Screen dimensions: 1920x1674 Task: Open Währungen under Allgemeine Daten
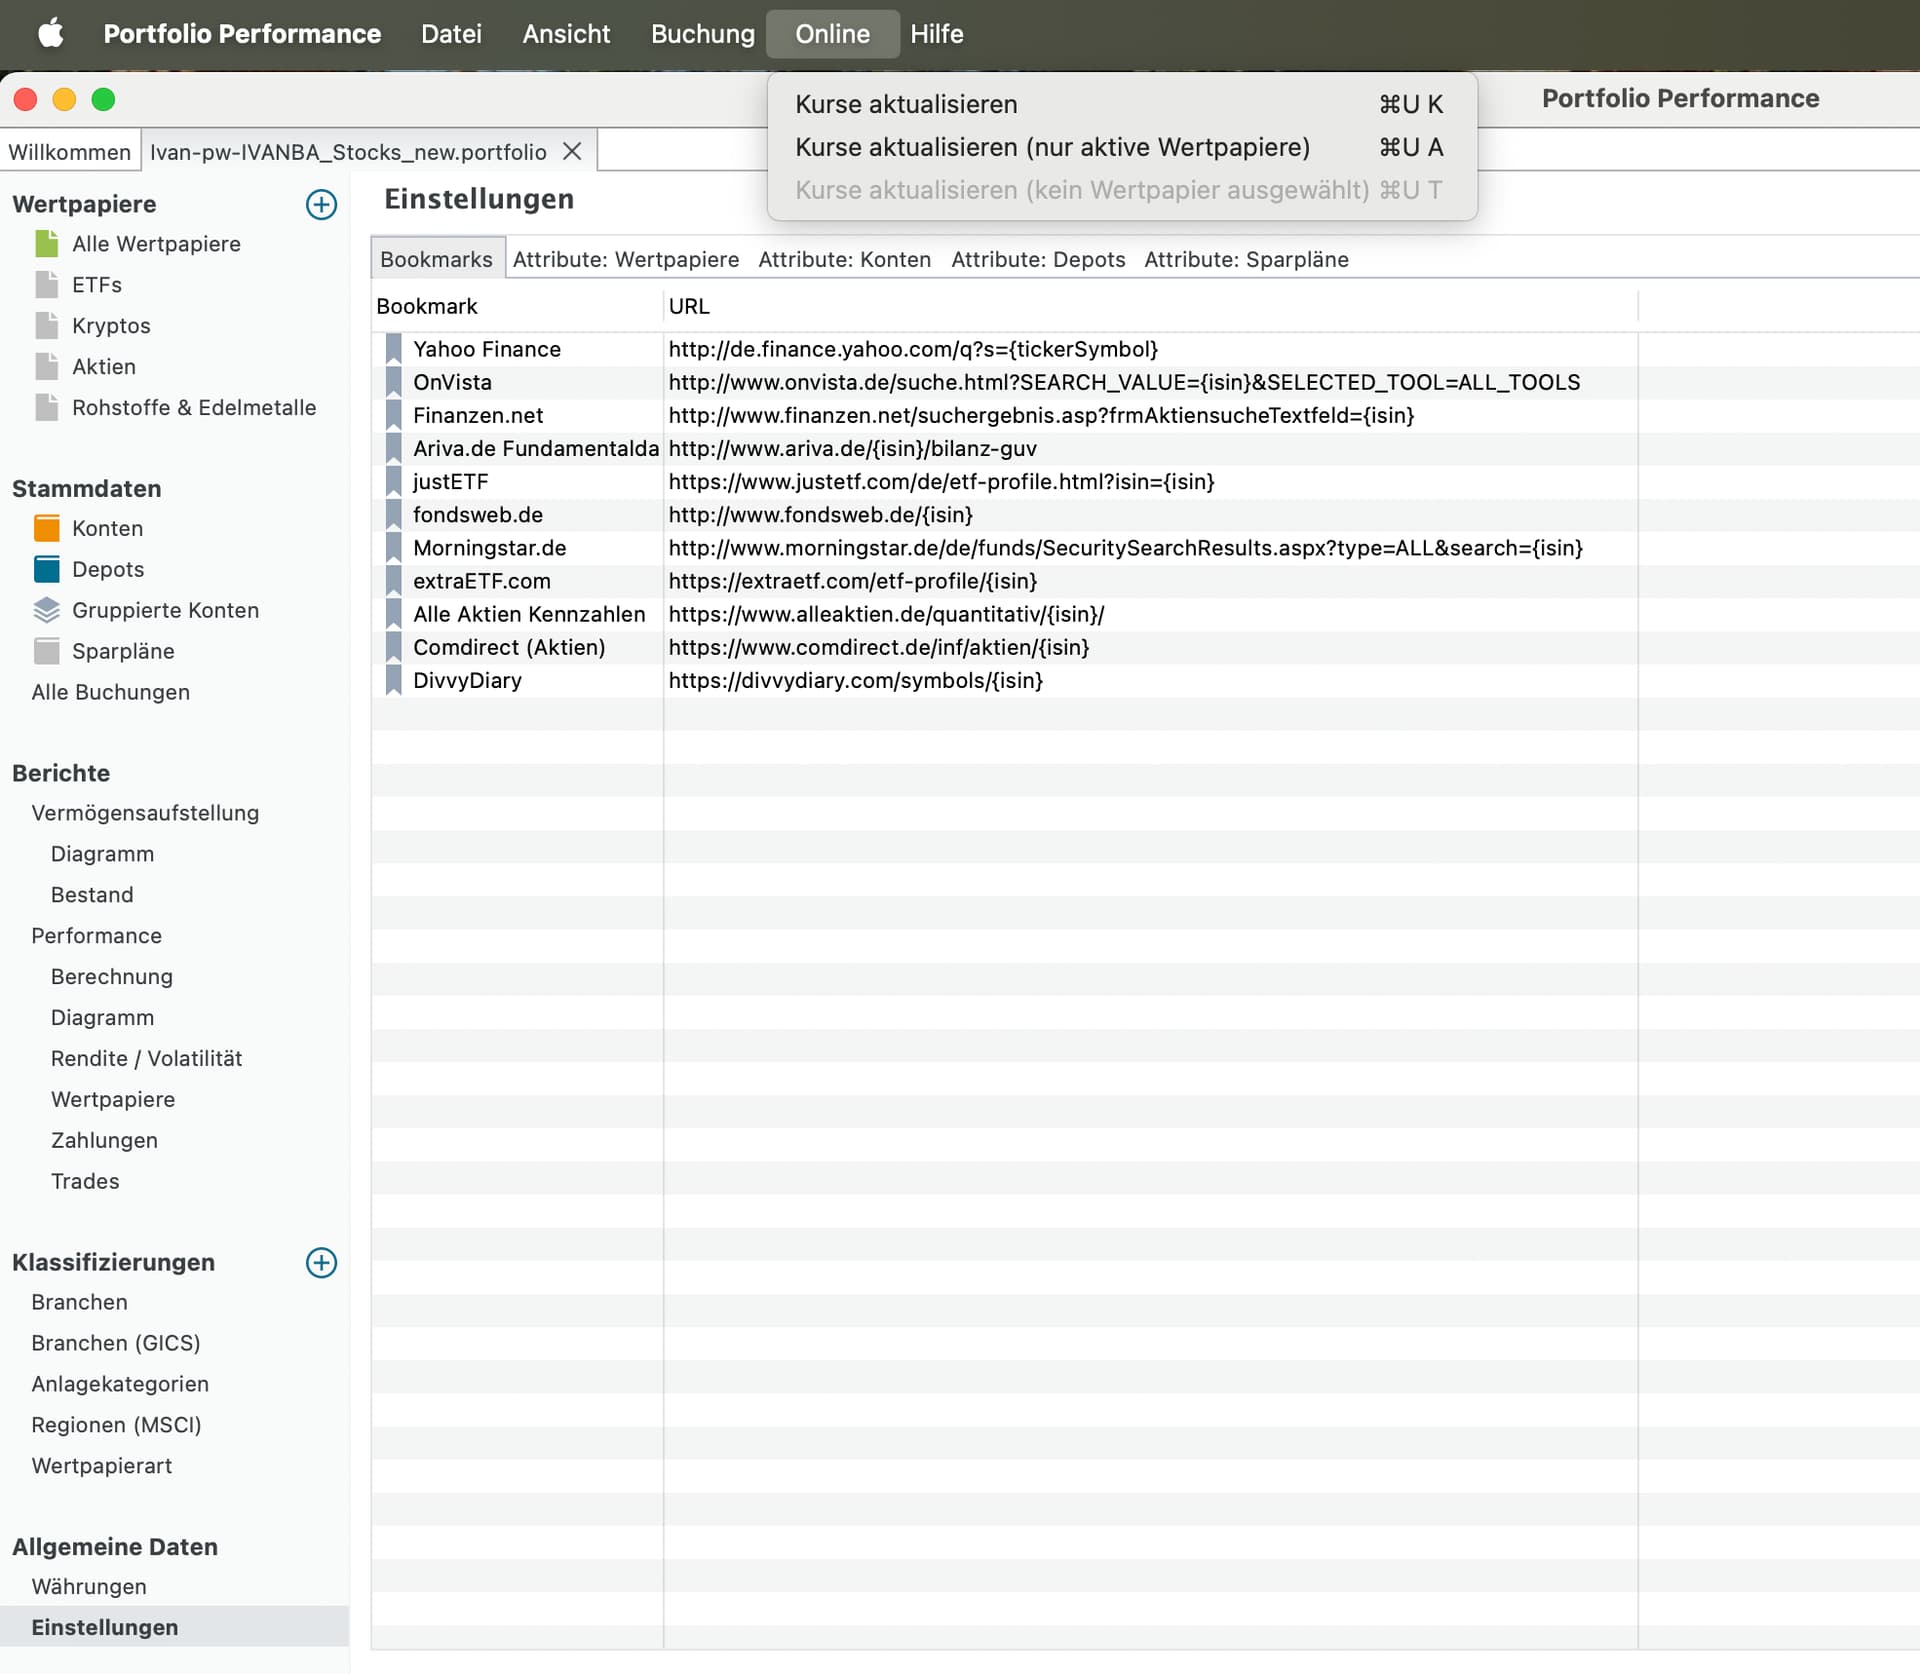tap(89, 1587)
